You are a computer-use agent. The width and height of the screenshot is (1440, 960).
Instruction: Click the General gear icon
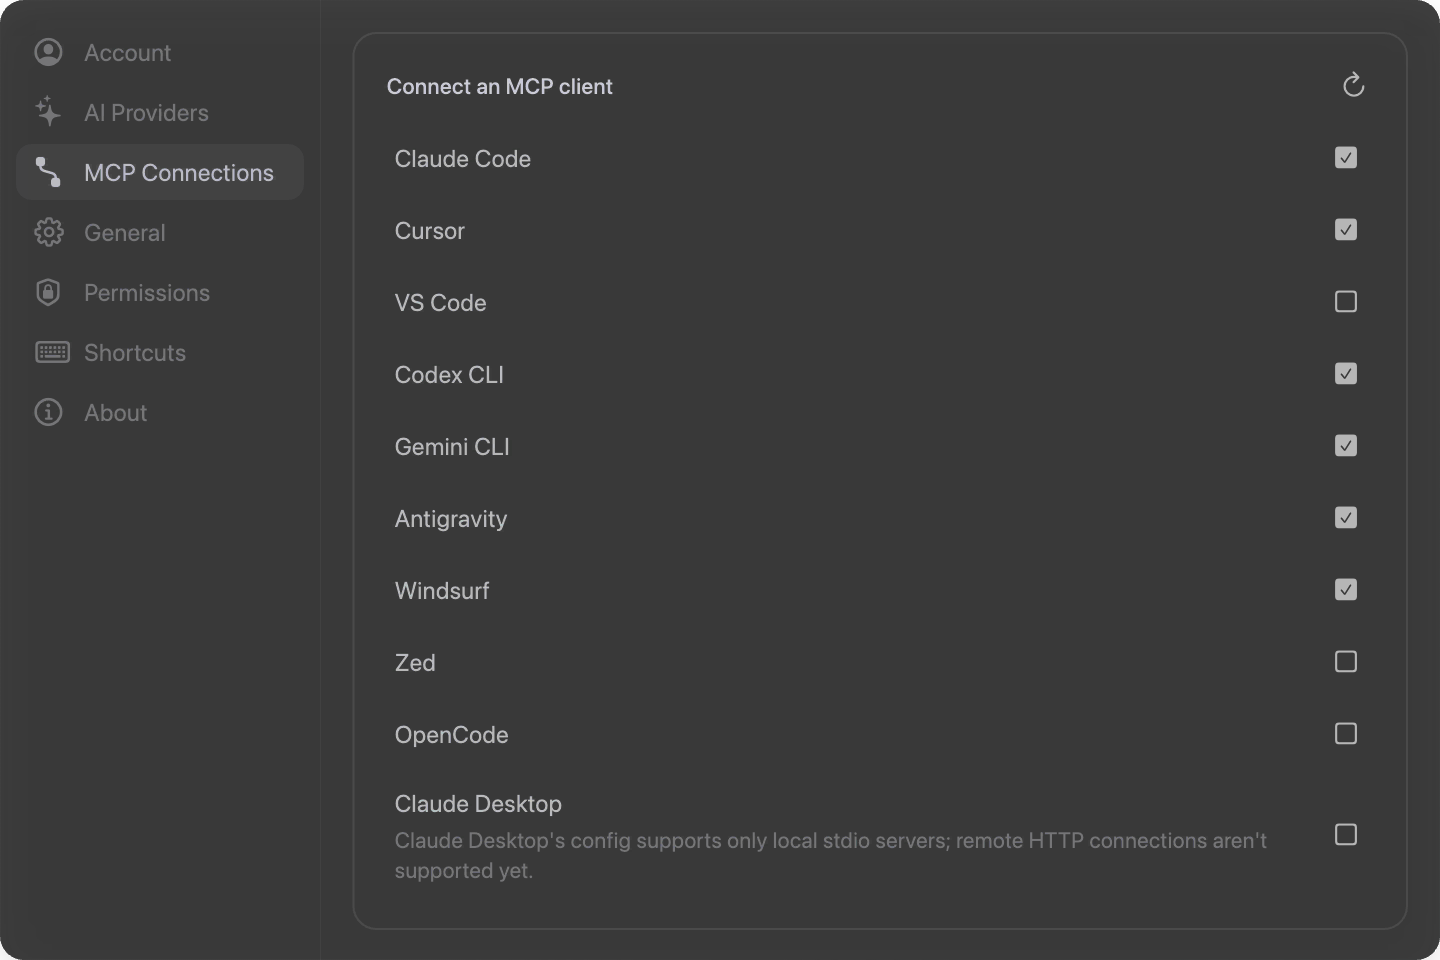(48, 232)
